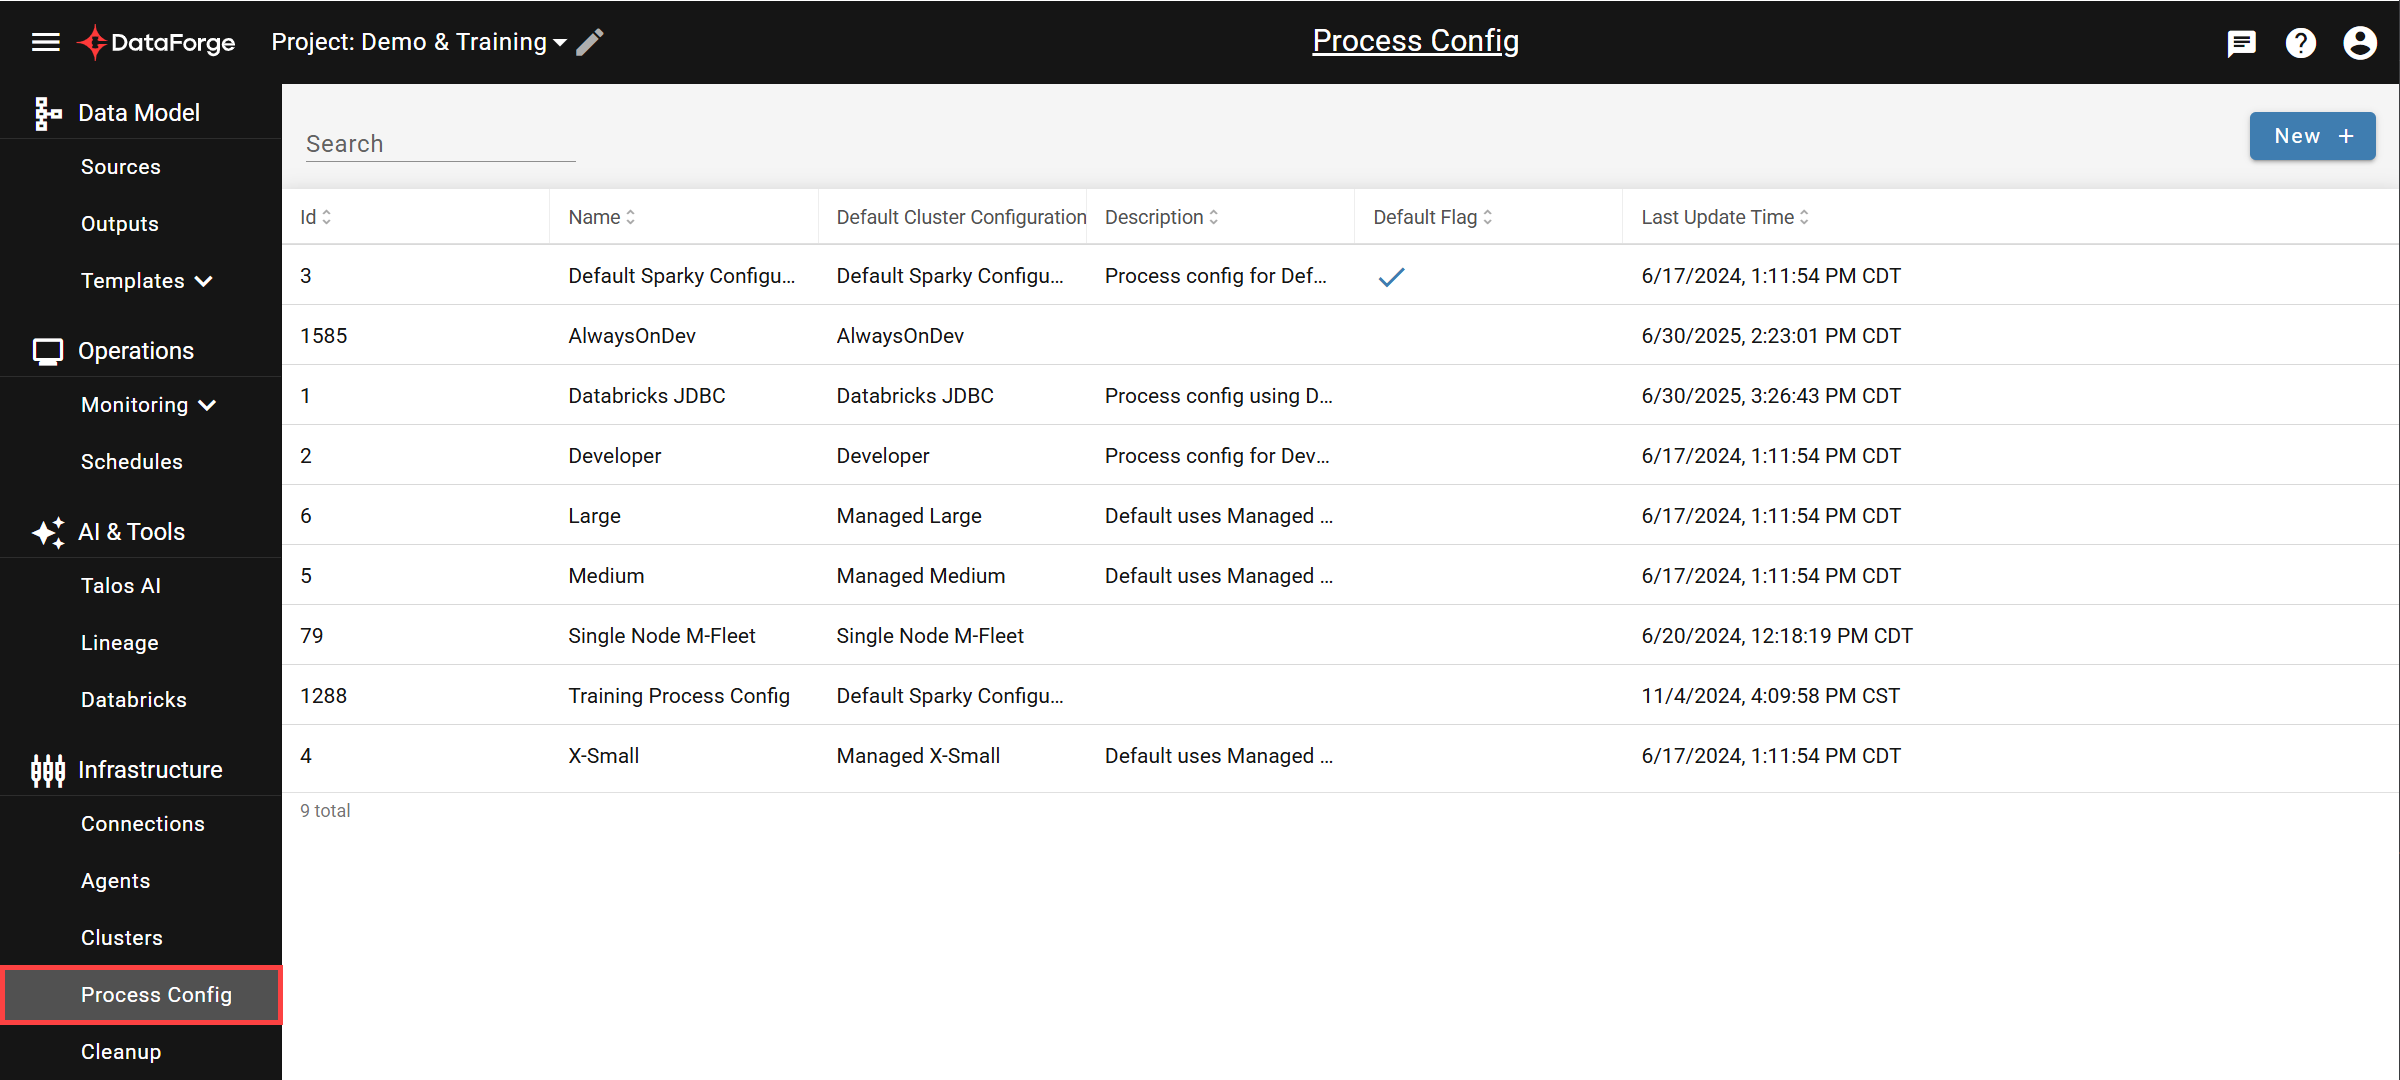
Task: Click the Data Model section icon
Action: pos(47,112)
